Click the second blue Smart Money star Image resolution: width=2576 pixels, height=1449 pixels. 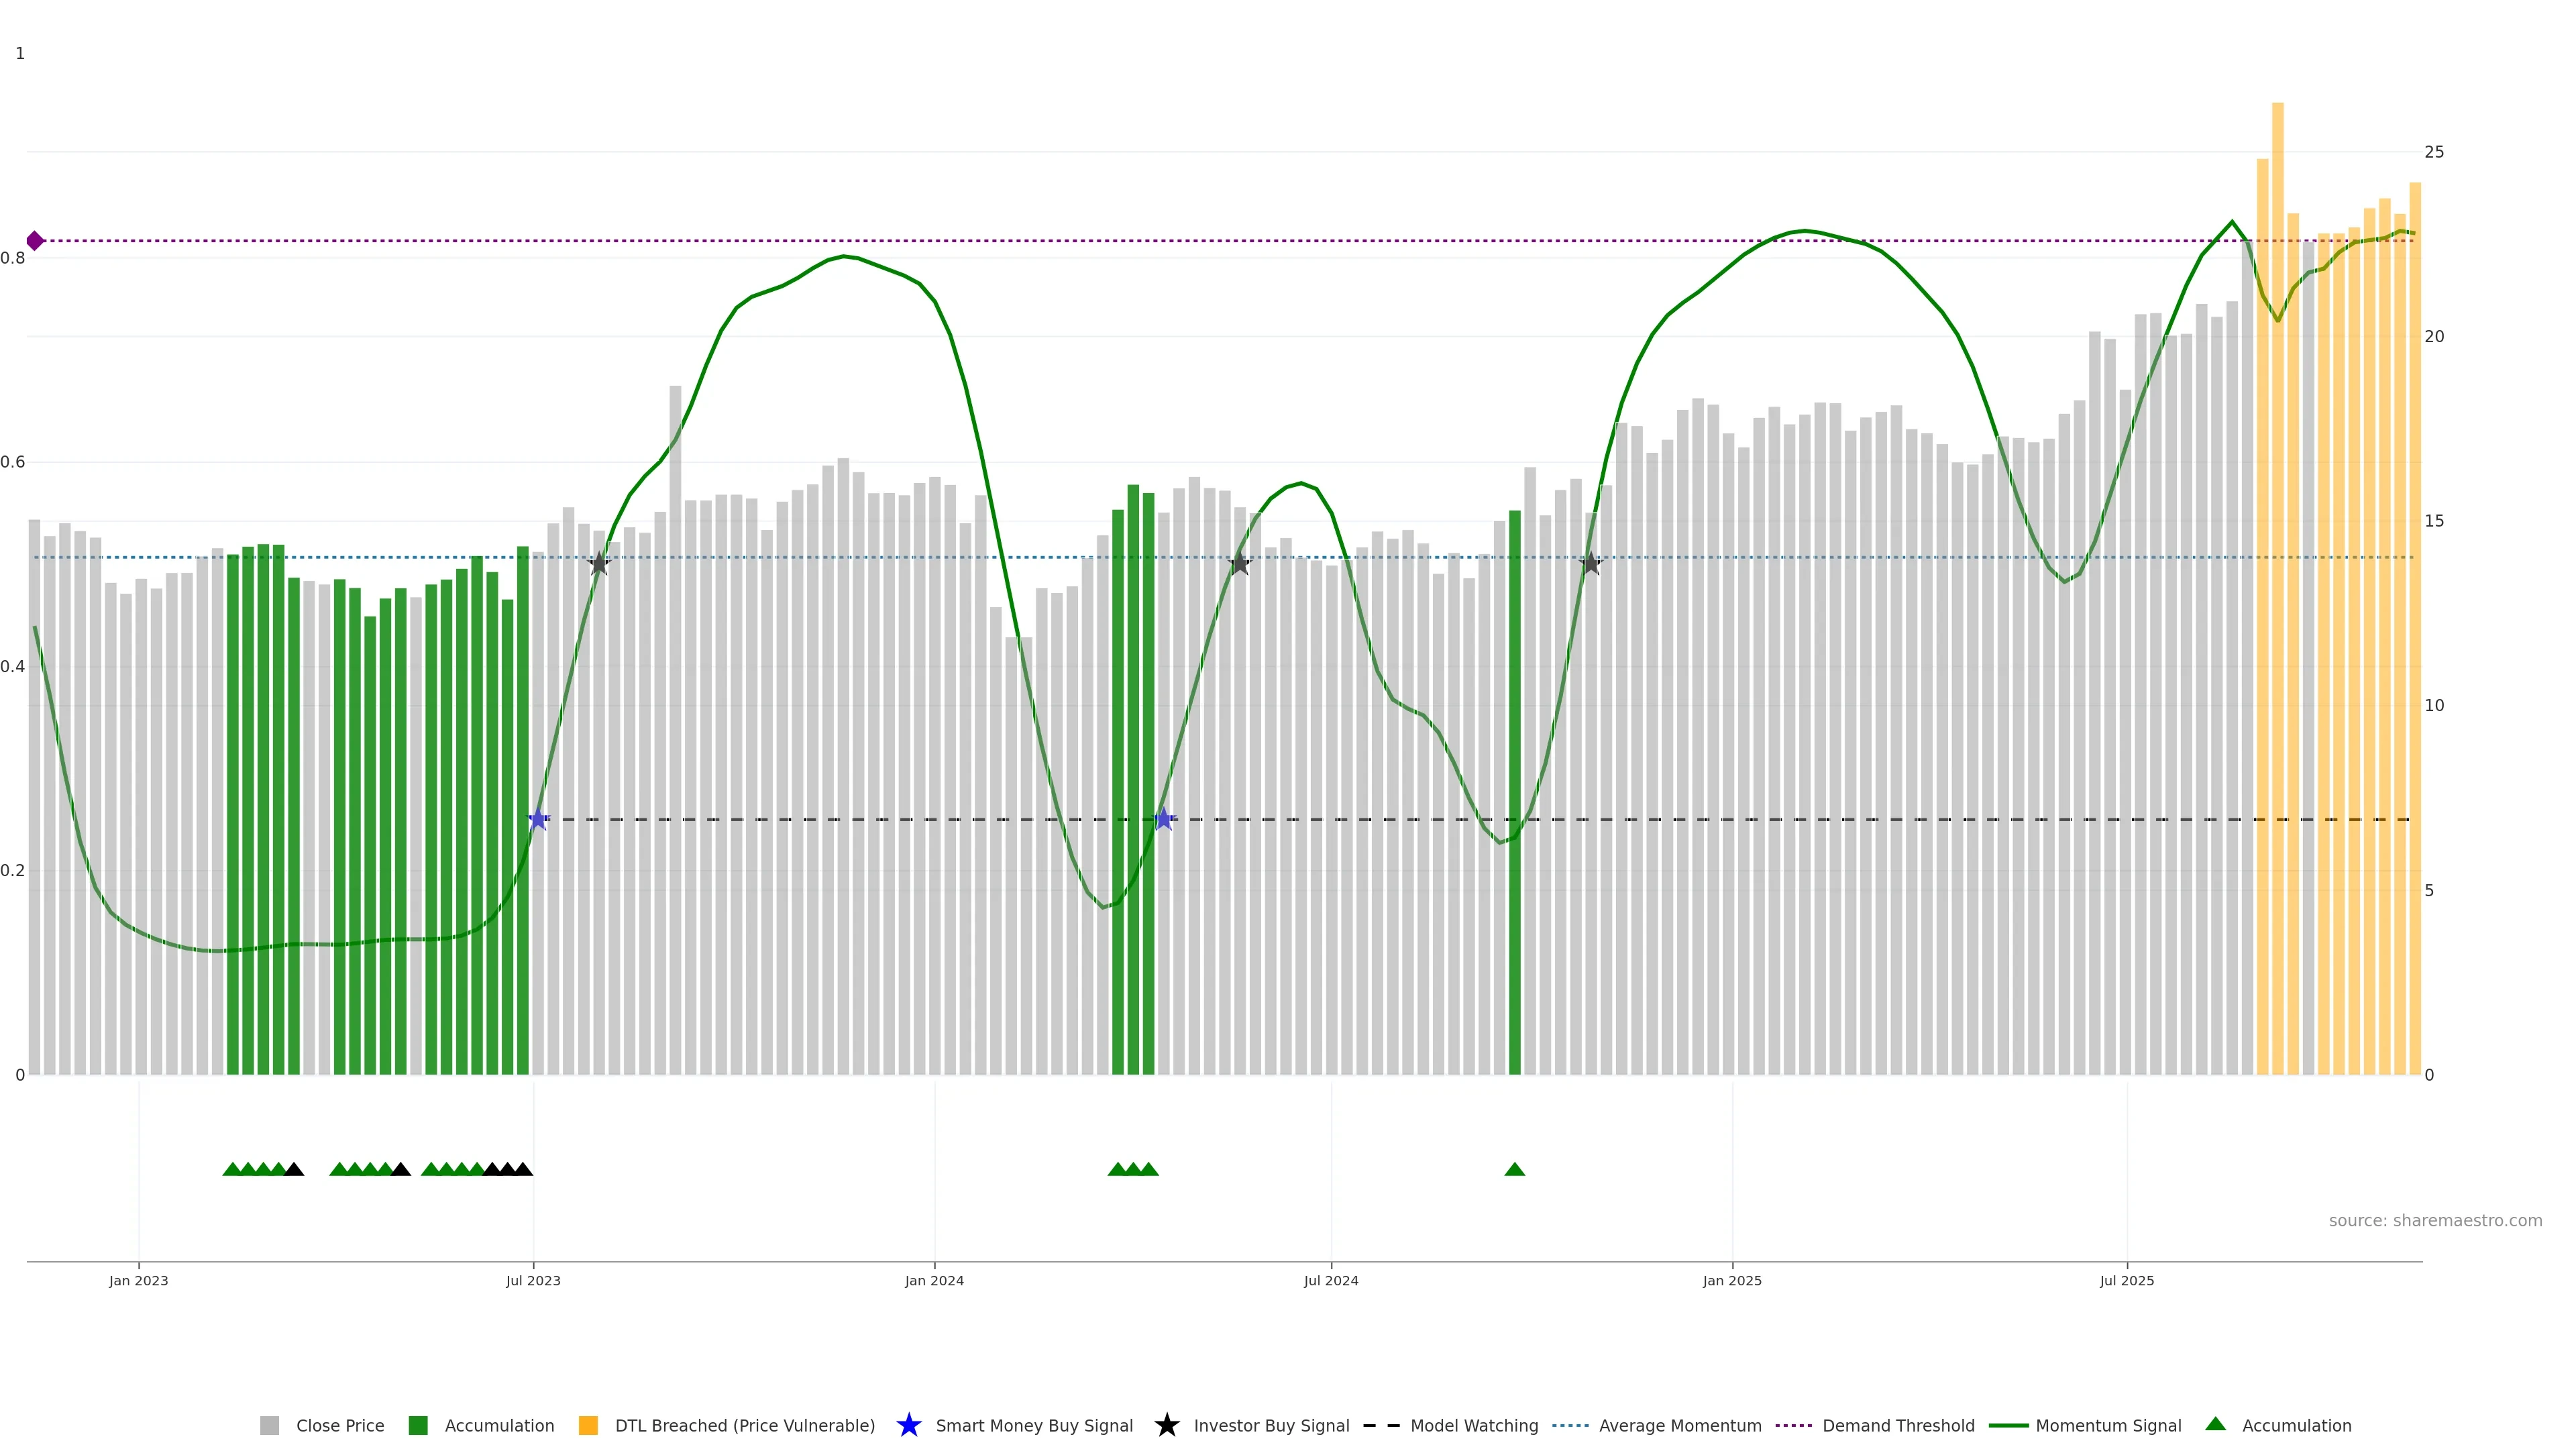(x=1163, y=820)
